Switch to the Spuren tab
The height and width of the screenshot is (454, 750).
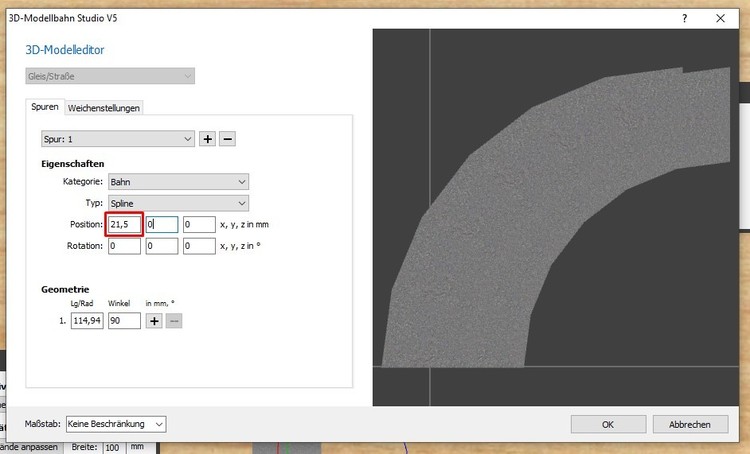click(x=44, y=107)
